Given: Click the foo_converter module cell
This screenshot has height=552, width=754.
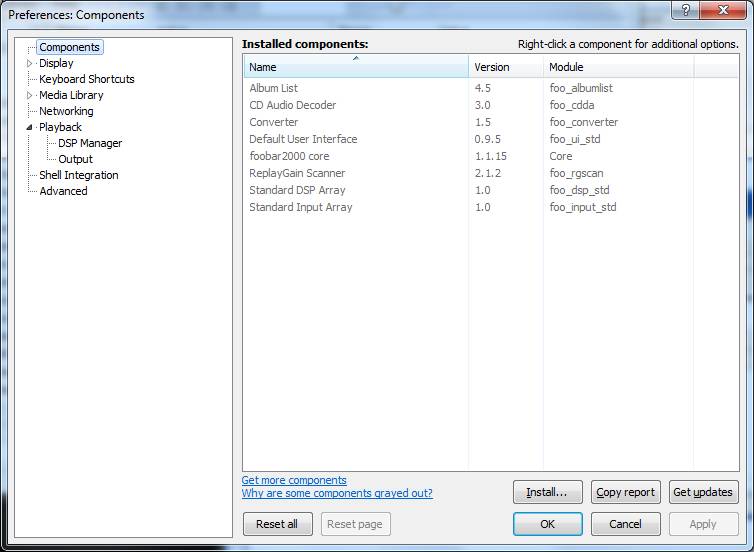Looking at the screenshot, I should point(584,122).
